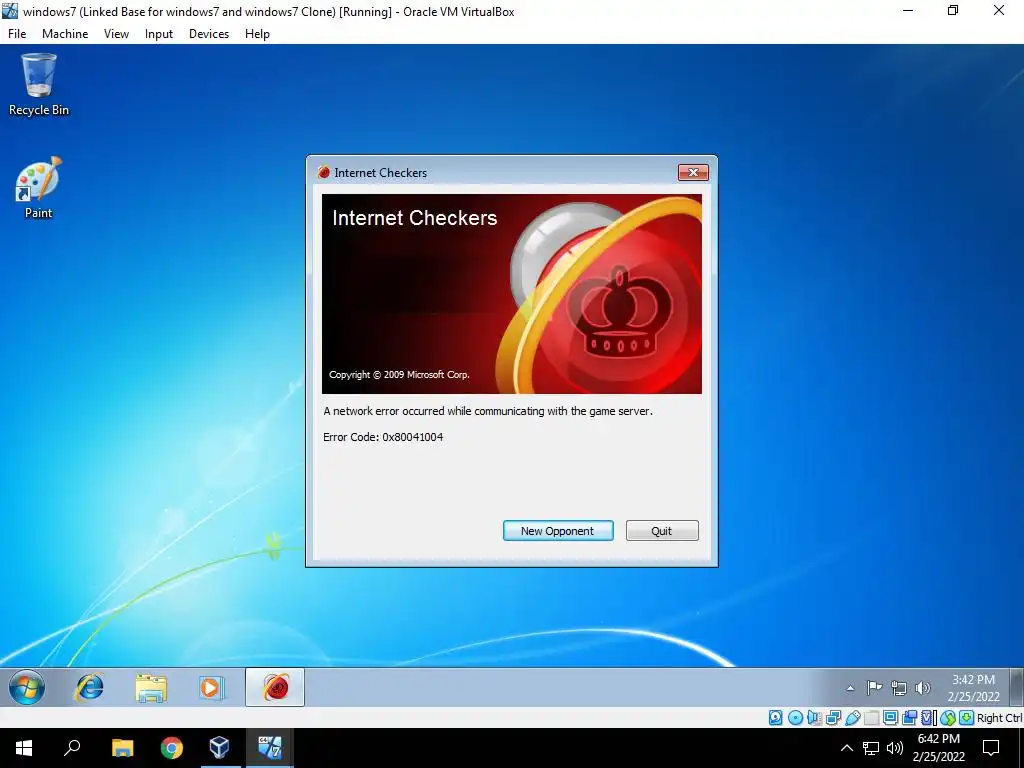Click the Internet Checkers banner image
The image size is (1024, 768).
click(511, 294)
